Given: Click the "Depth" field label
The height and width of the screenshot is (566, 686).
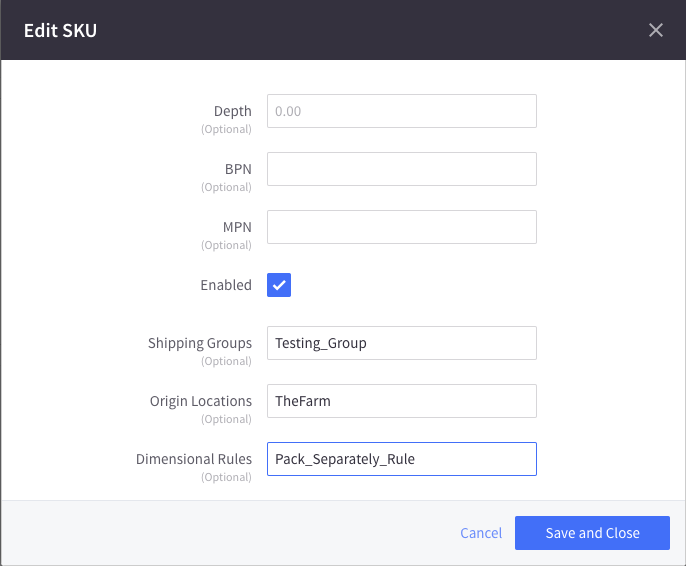Looking at the screenshot, I should [233, 111].
